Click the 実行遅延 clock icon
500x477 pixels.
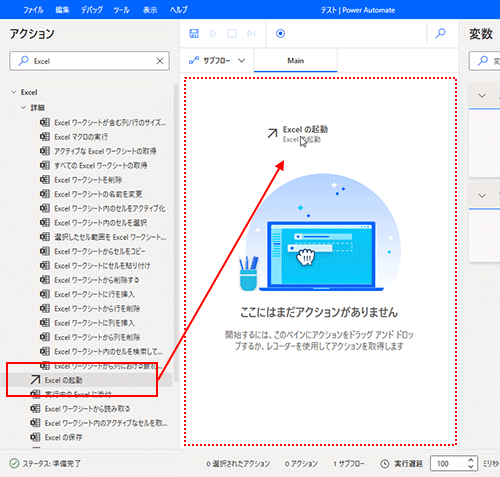coord(385,464)
